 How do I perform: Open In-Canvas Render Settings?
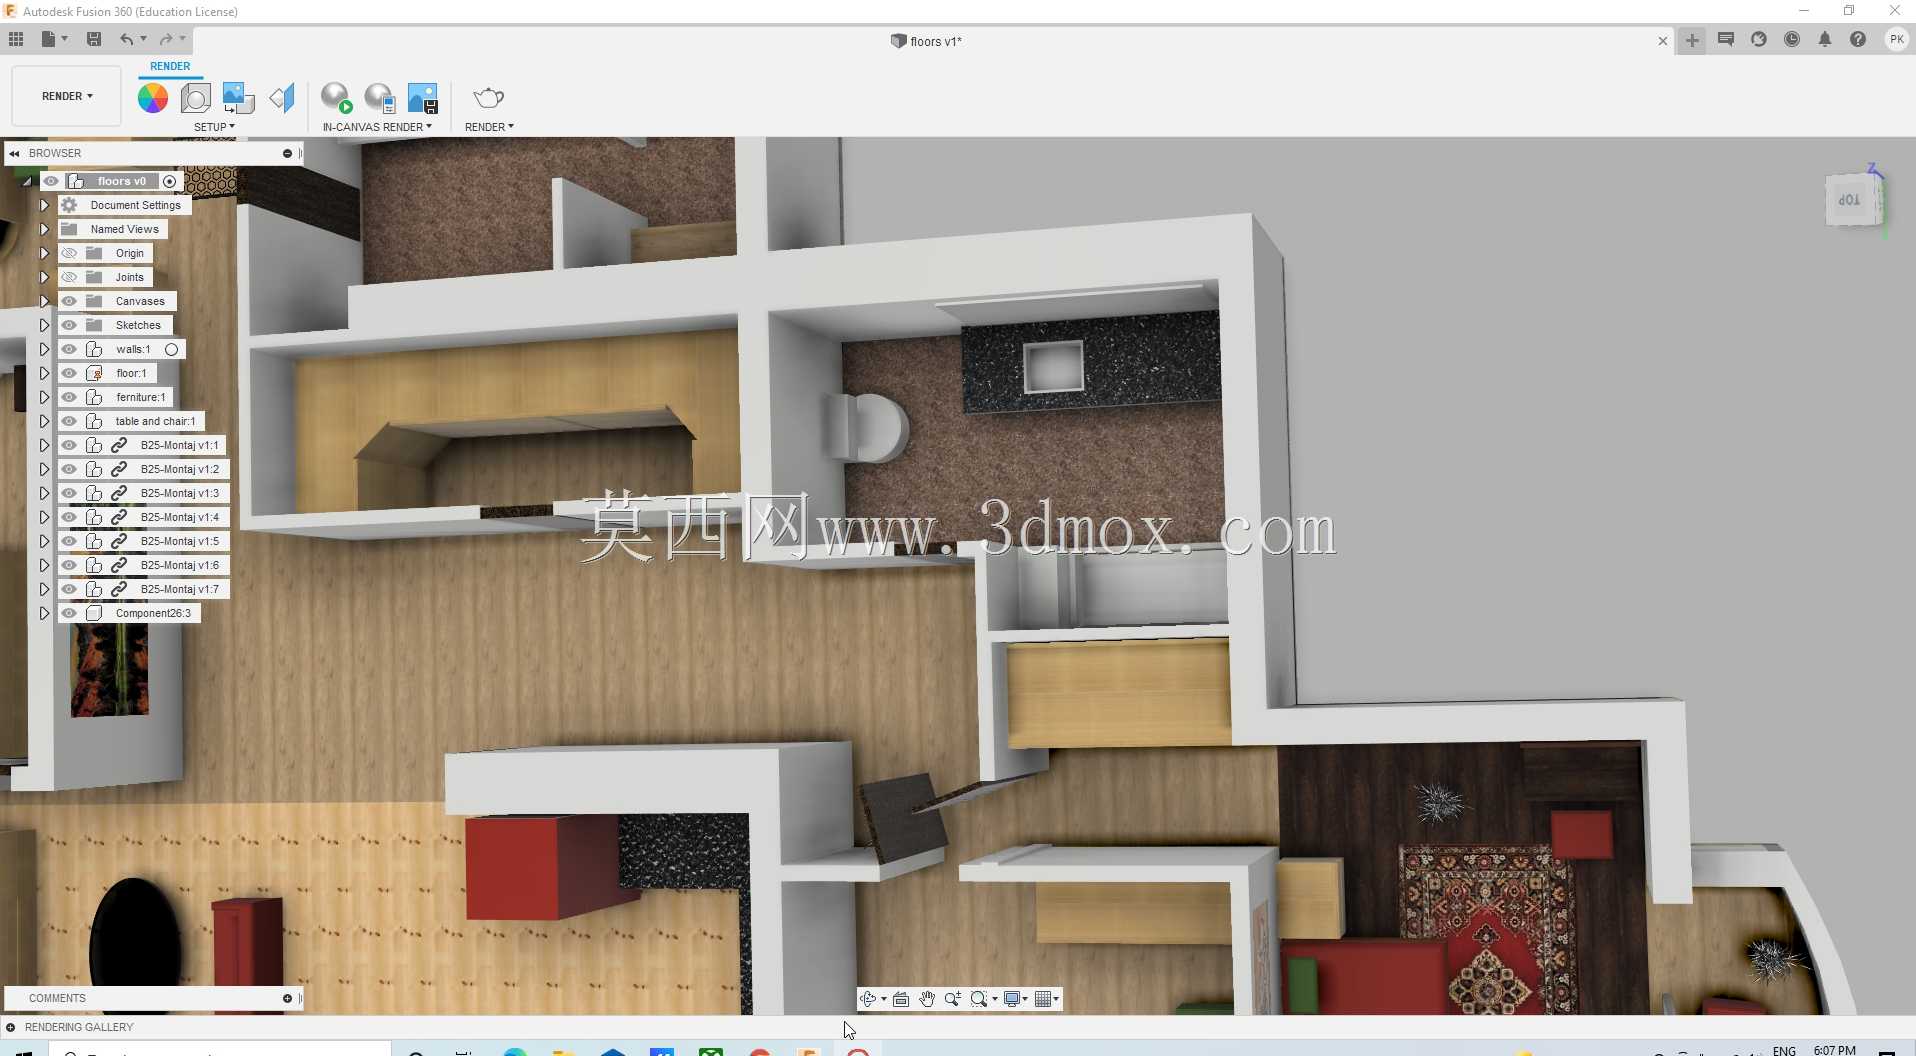pos(379,98)
